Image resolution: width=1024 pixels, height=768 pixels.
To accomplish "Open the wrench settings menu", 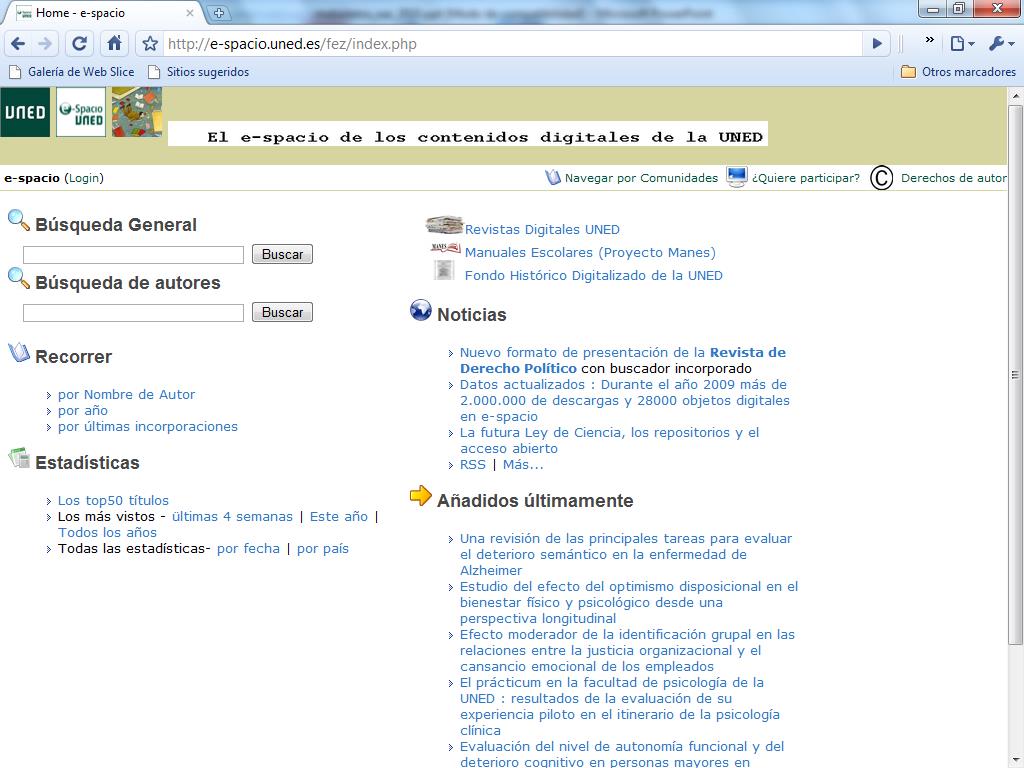I will [1001, 44].
